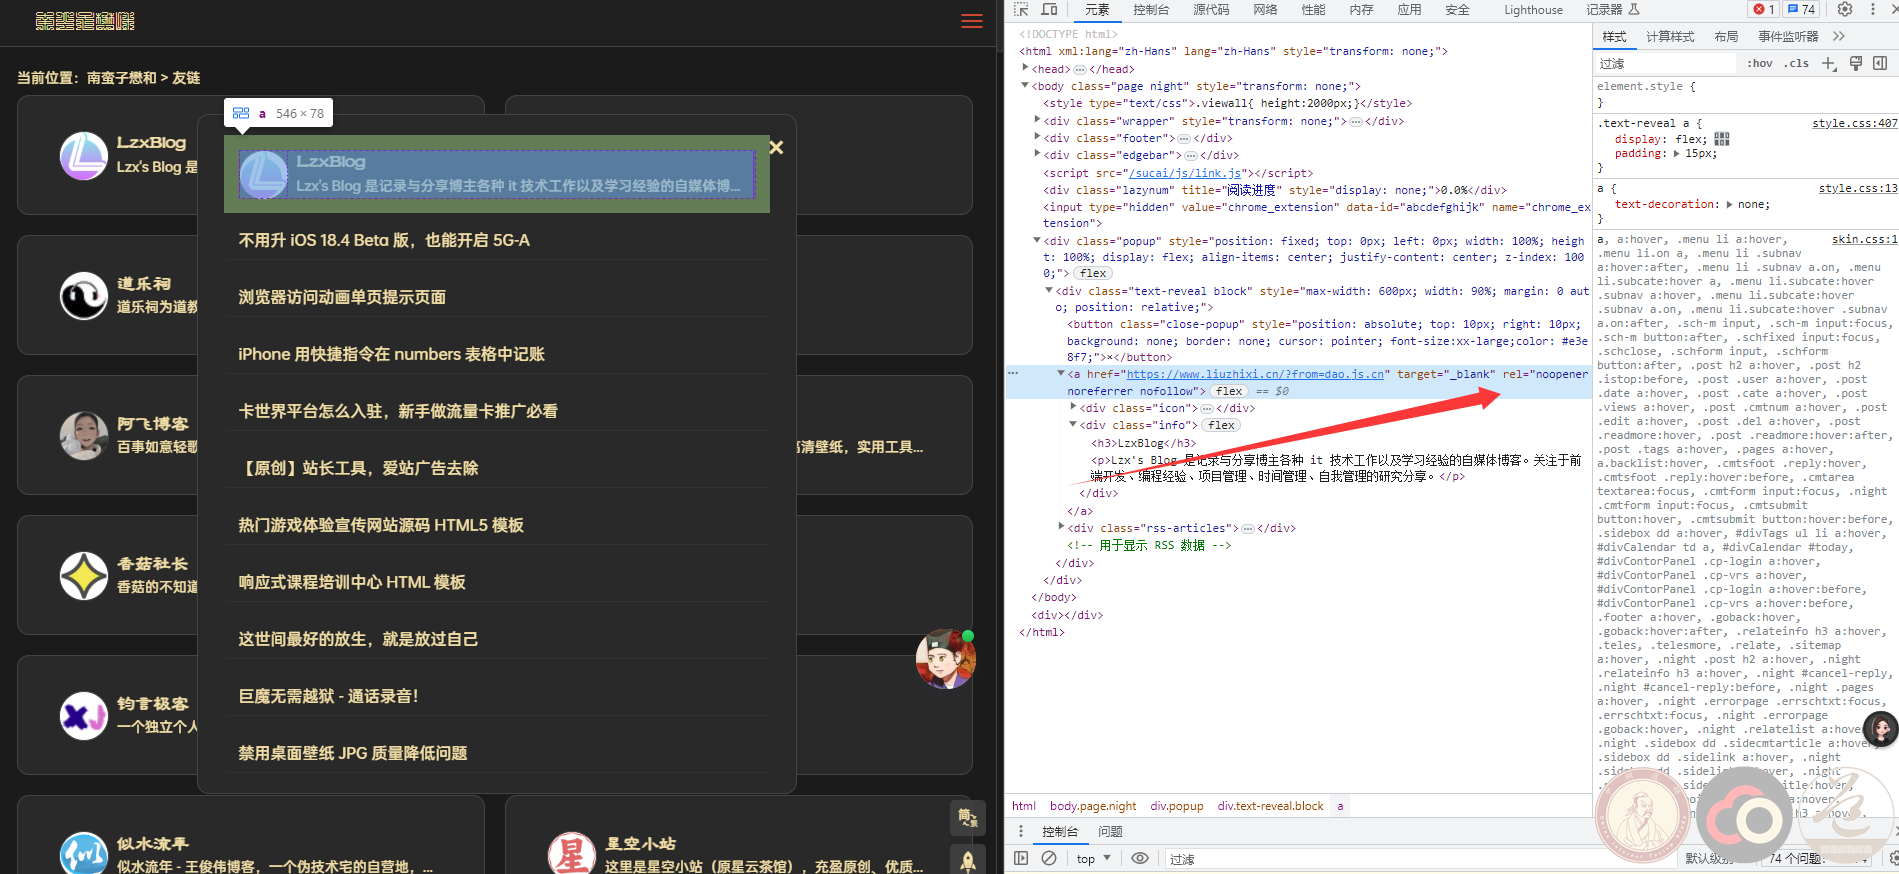The image size is (1899, 874).
Task: Click the 钧言极客 XJ avatar
Action: coord(84,716)
